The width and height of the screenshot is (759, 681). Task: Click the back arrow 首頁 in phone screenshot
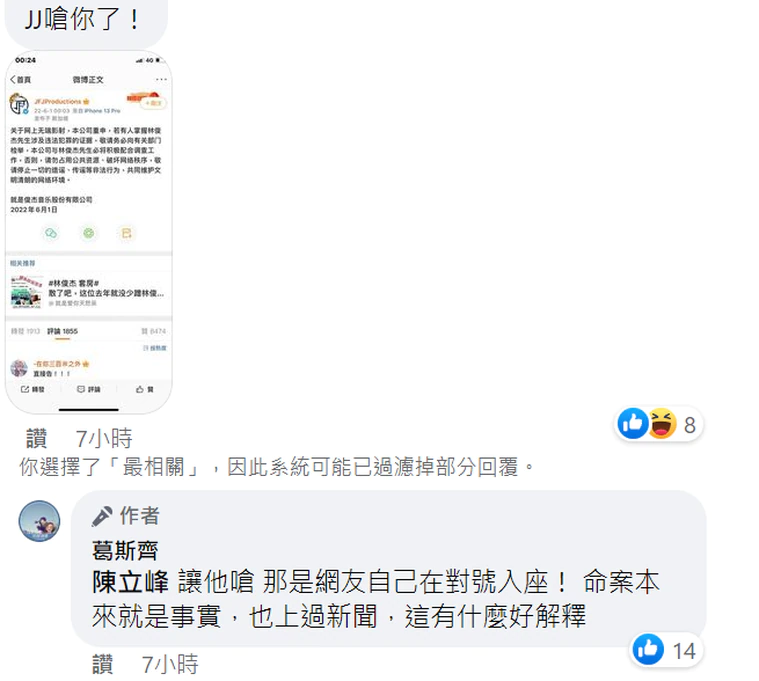20,79
